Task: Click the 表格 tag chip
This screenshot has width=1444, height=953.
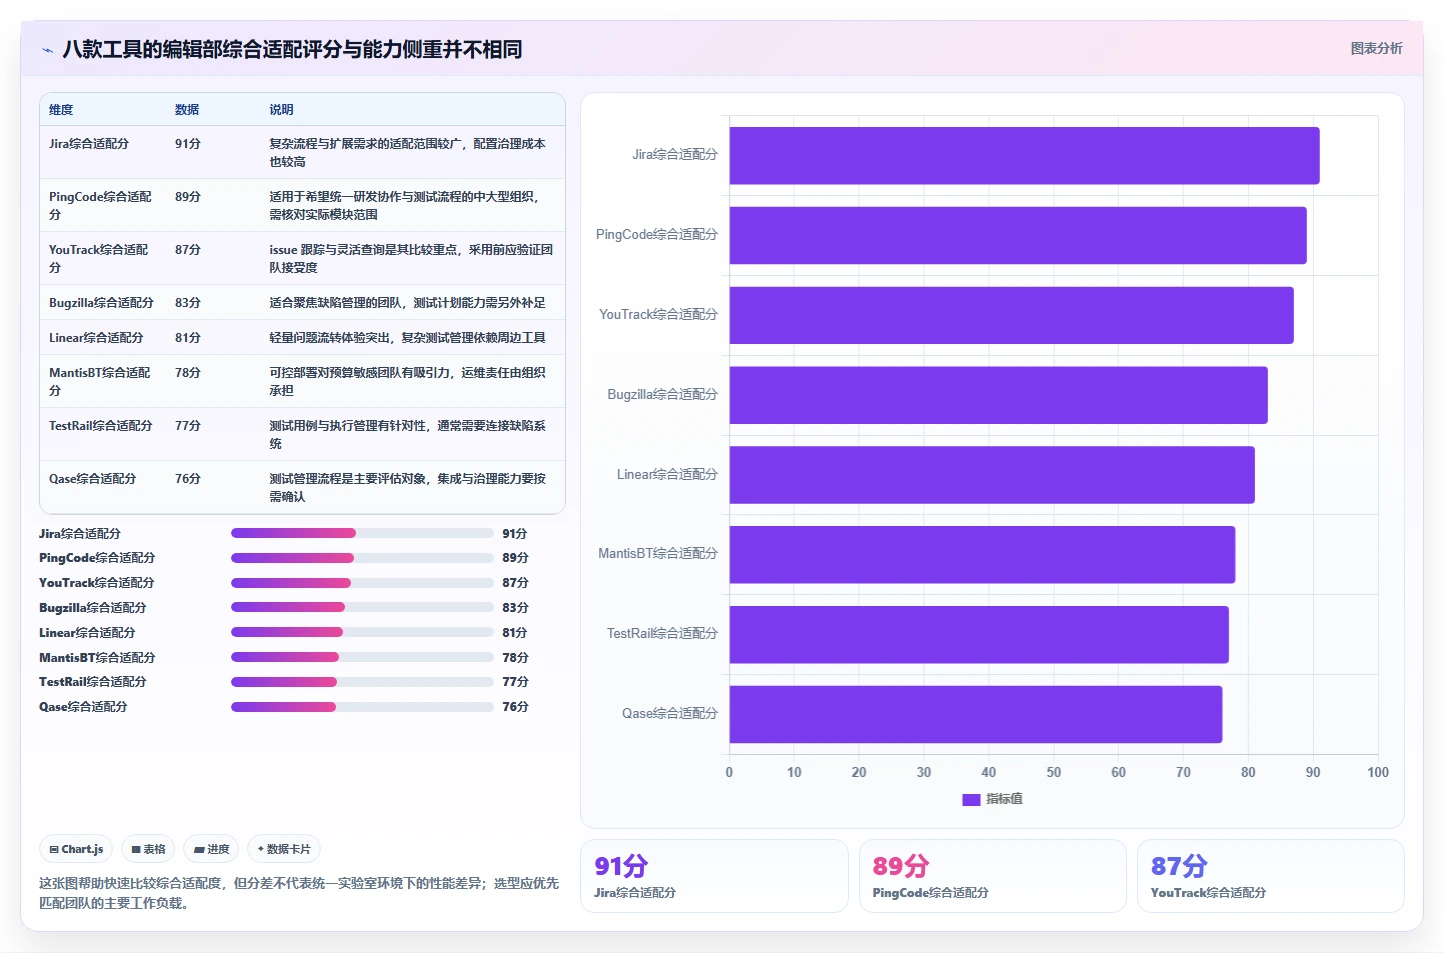Action: pyautogui.click(x=148, y=849)
